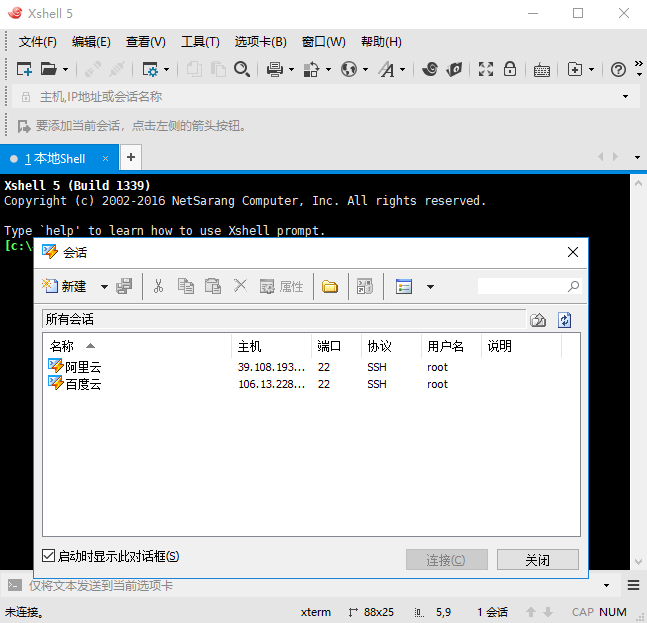Open the 查看(V) menu
The width and height of the screenshot is (647, 623).
click(146, 42)
